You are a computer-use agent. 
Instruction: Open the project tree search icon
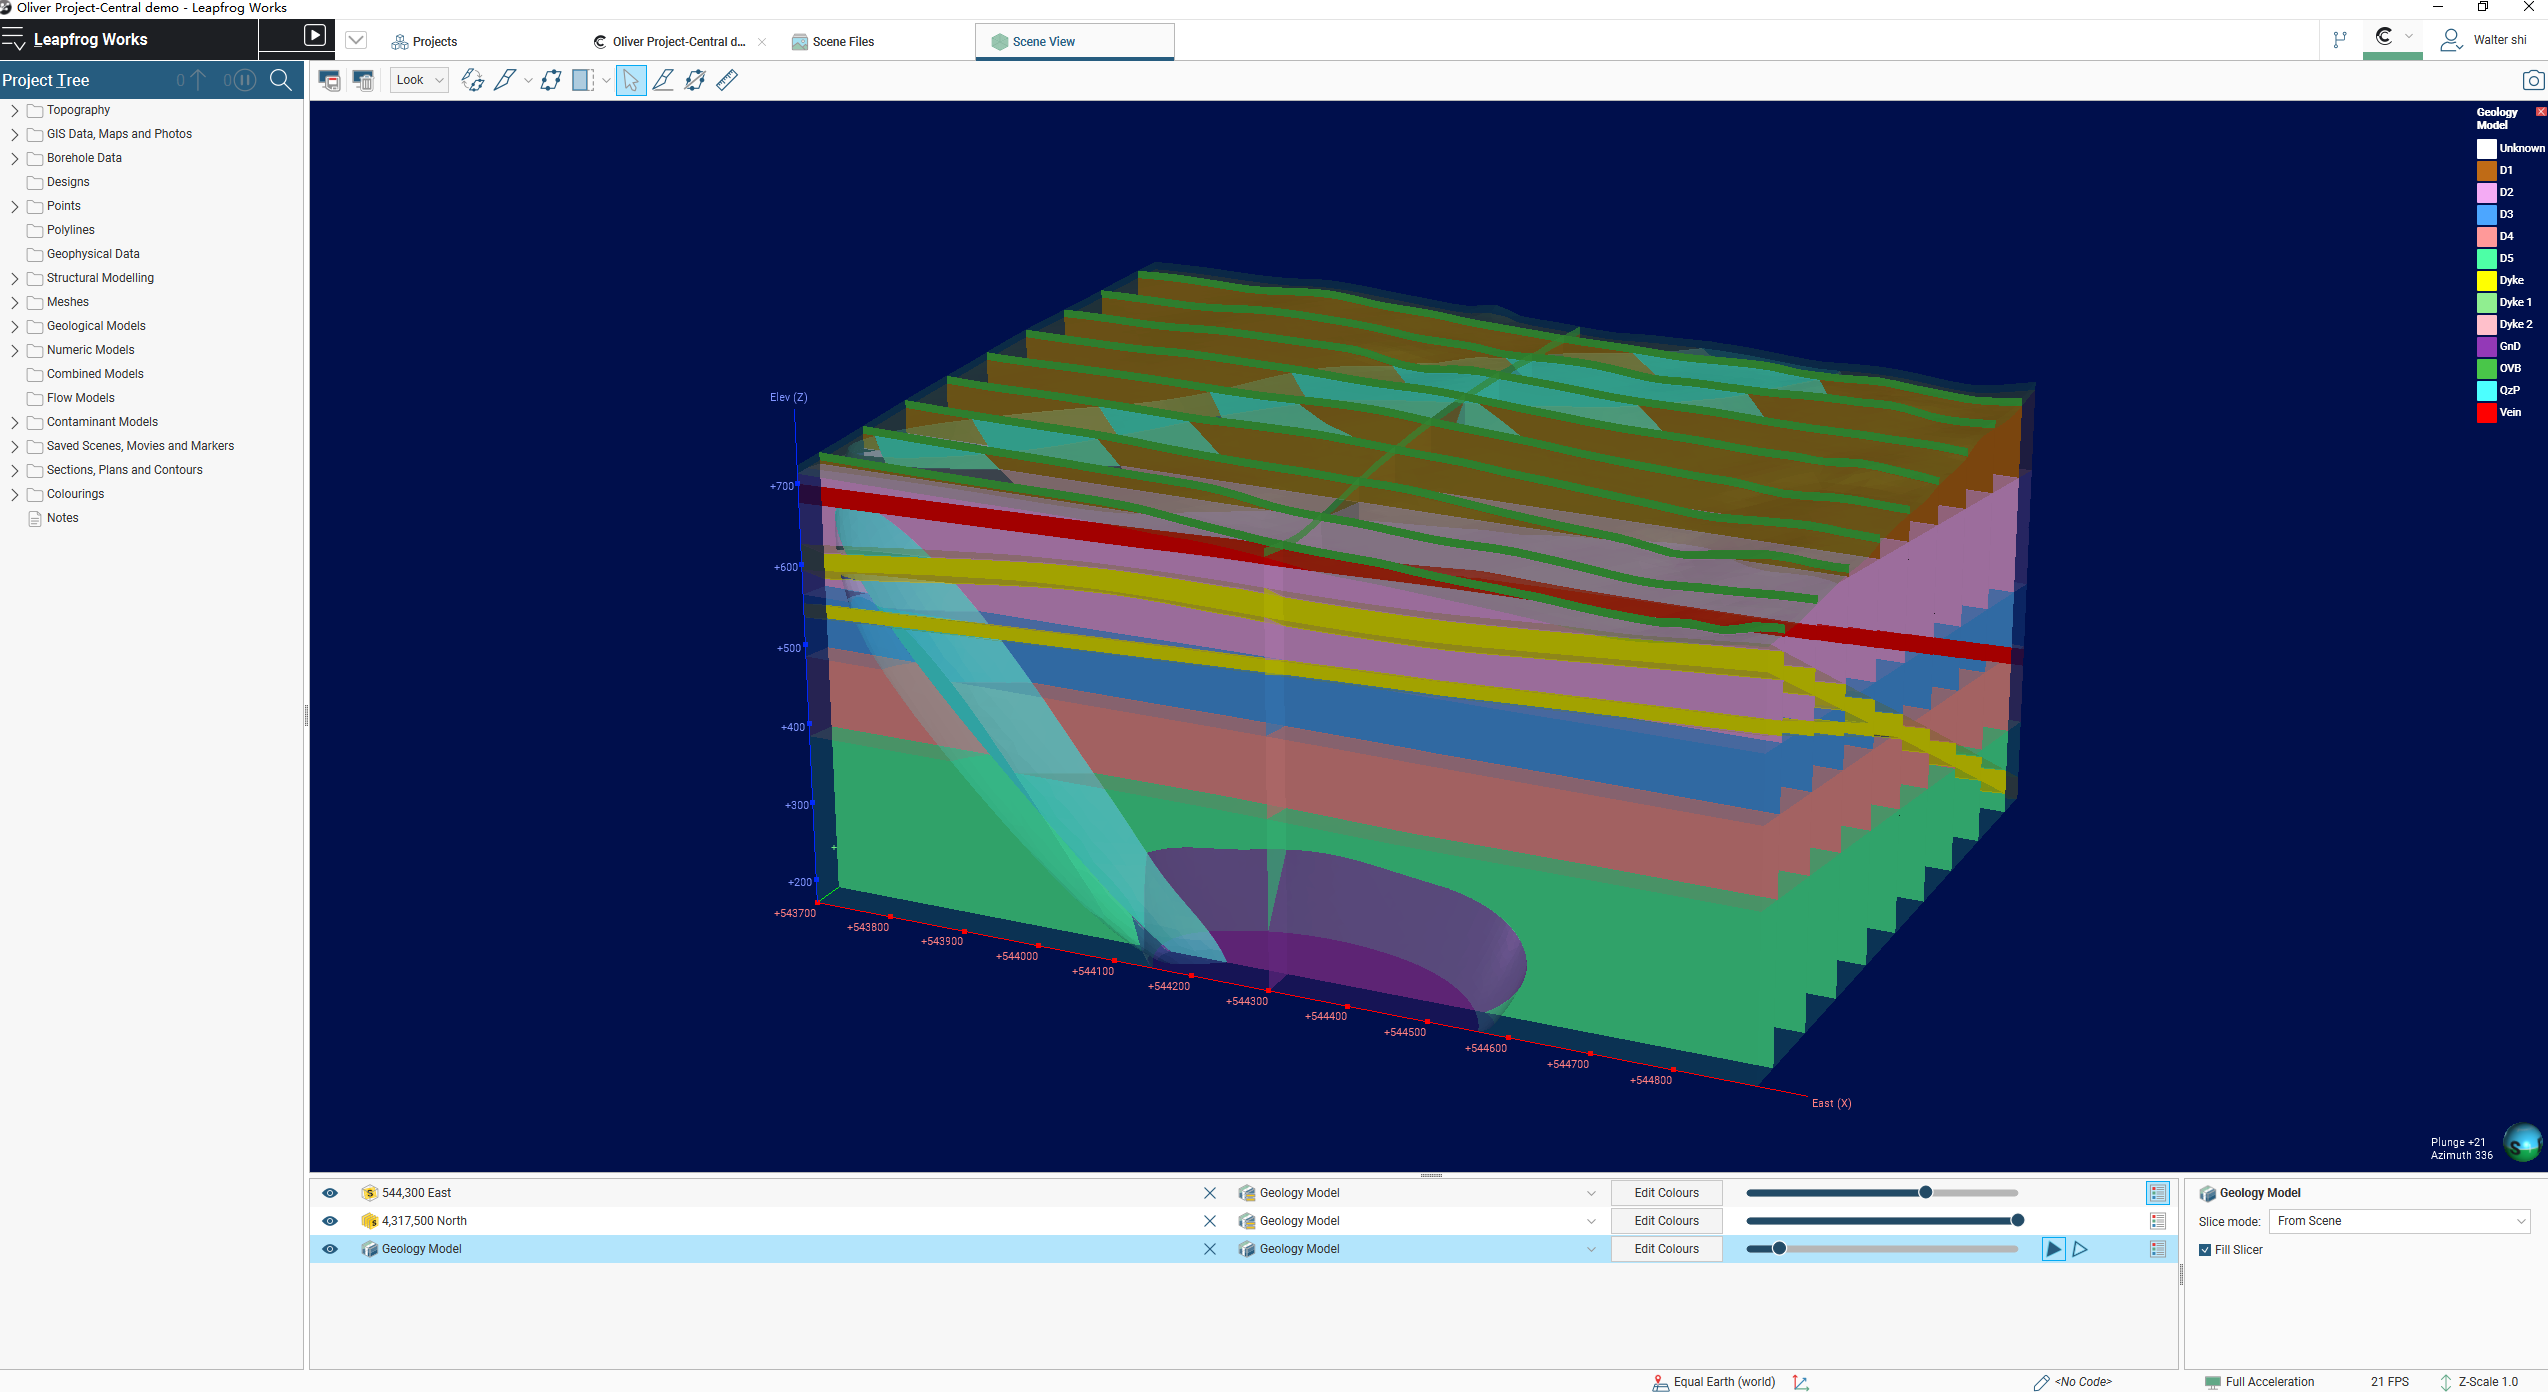click(x=281, y=80)
